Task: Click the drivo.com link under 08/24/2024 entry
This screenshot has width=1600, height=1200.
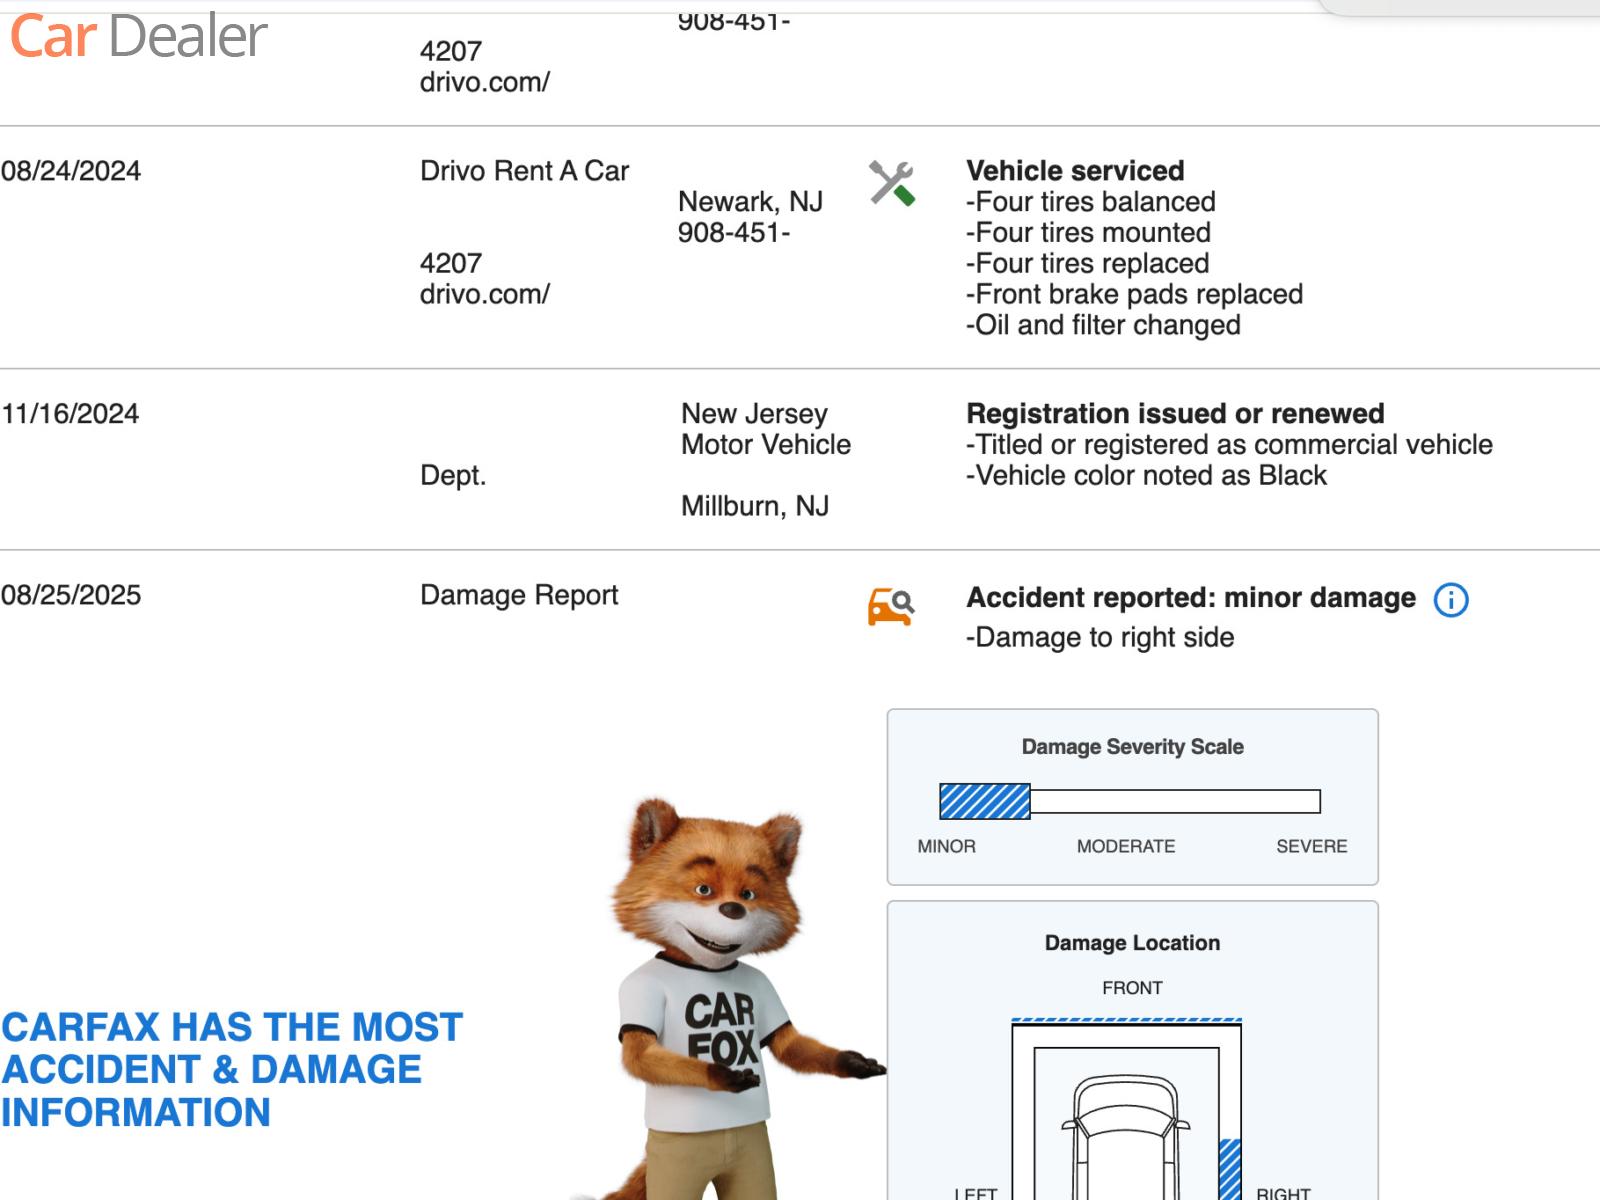Action: click(x=485, y=295)
